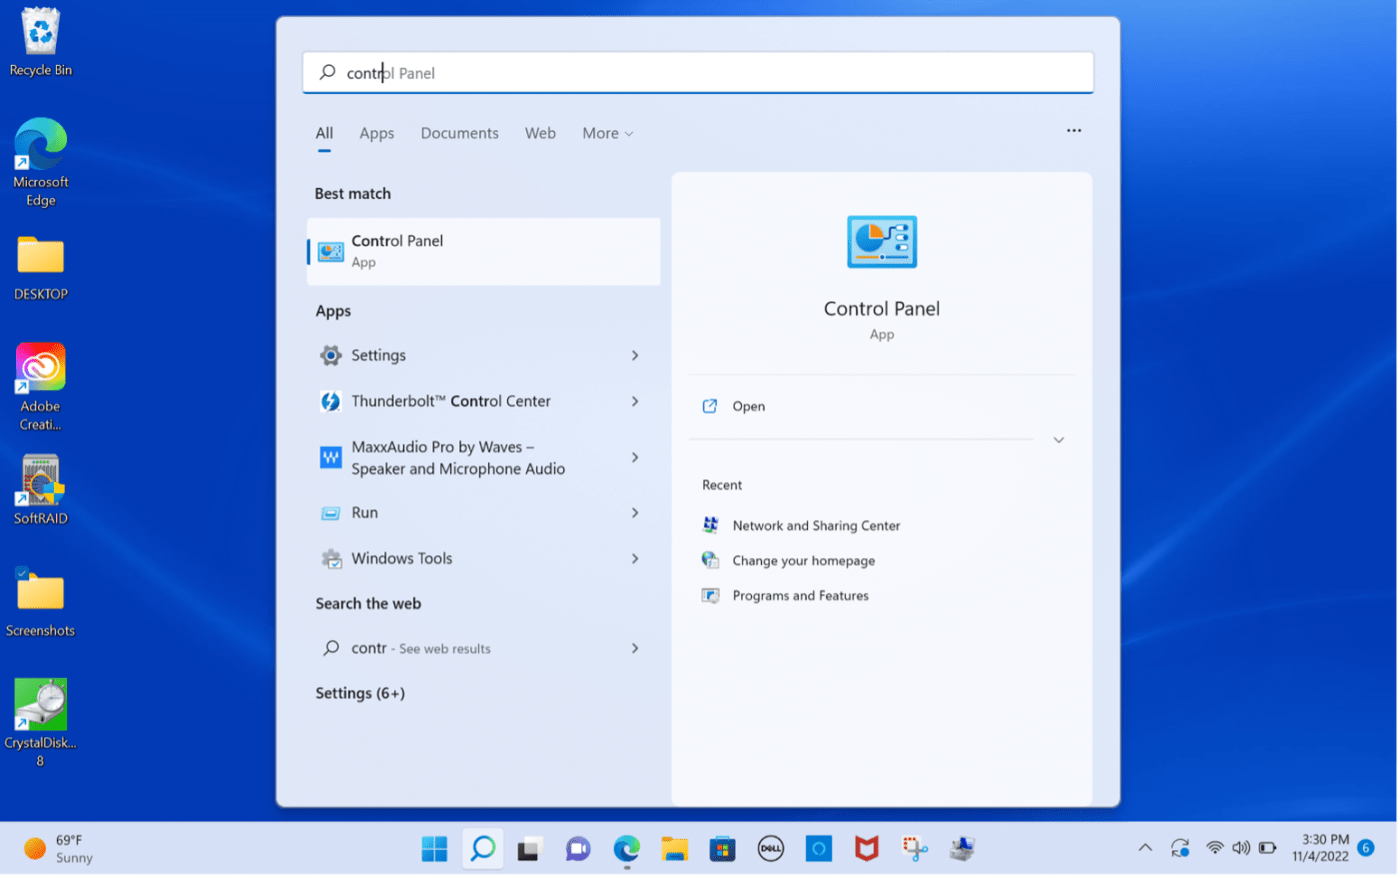Select the Adobe Creative Cloud desktop icon

tap(40, 387)
